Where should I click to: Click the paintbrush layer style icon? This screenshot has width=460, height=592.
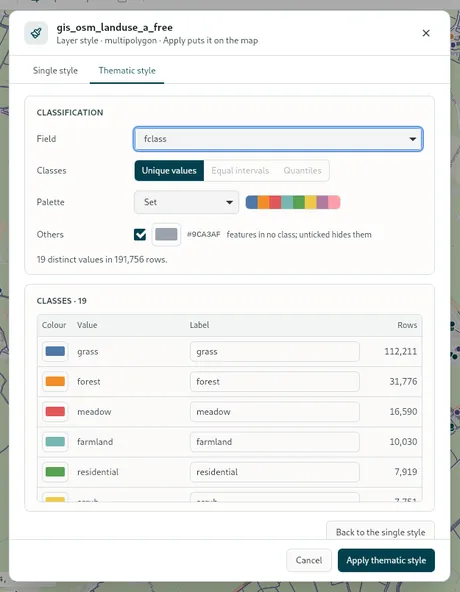[36, 33]
